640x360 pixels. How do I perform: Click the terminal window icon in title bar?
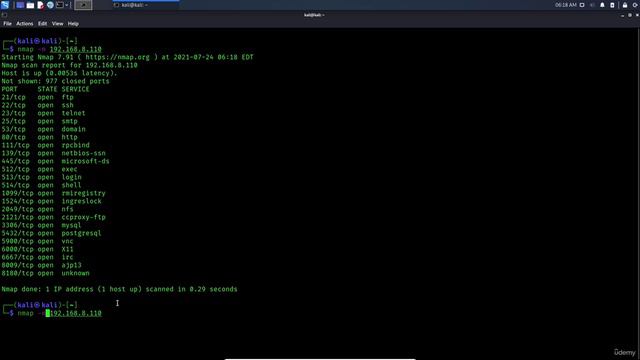[4, 15]
